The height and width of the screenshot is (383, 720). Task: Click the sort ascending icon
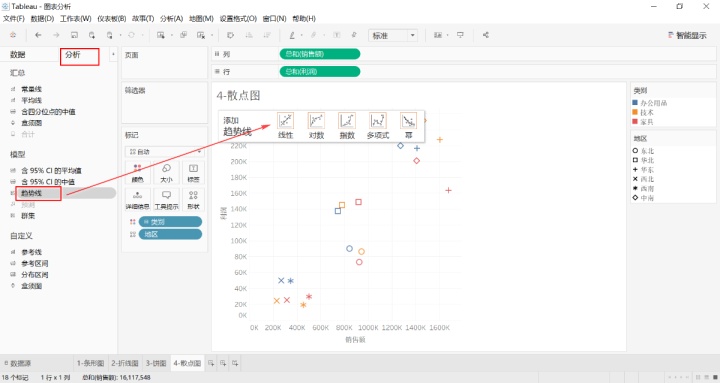click(x=249, y=35)
